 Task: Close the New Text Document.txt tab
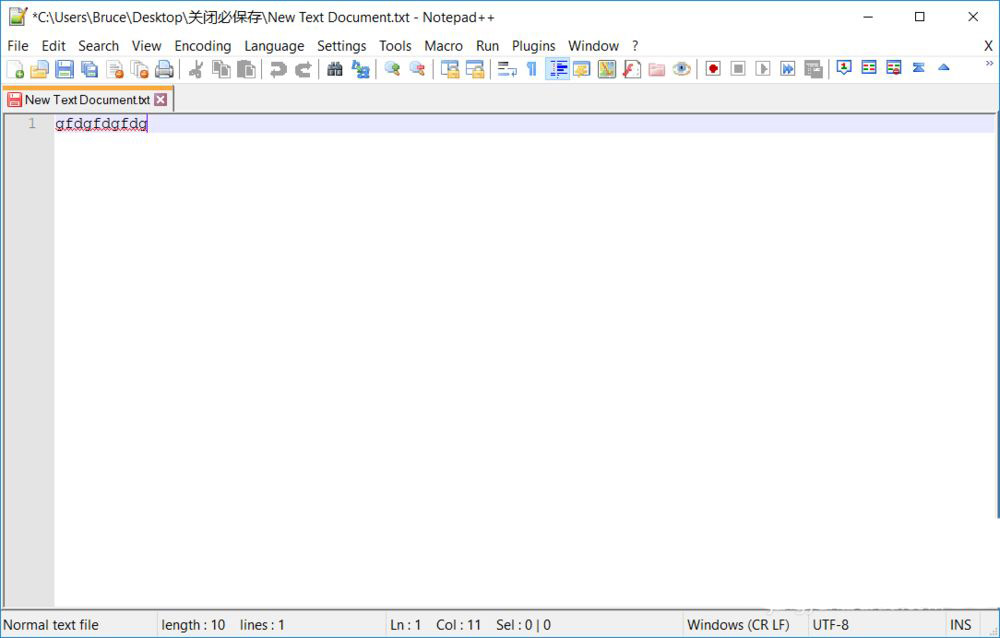coord(161,100)
